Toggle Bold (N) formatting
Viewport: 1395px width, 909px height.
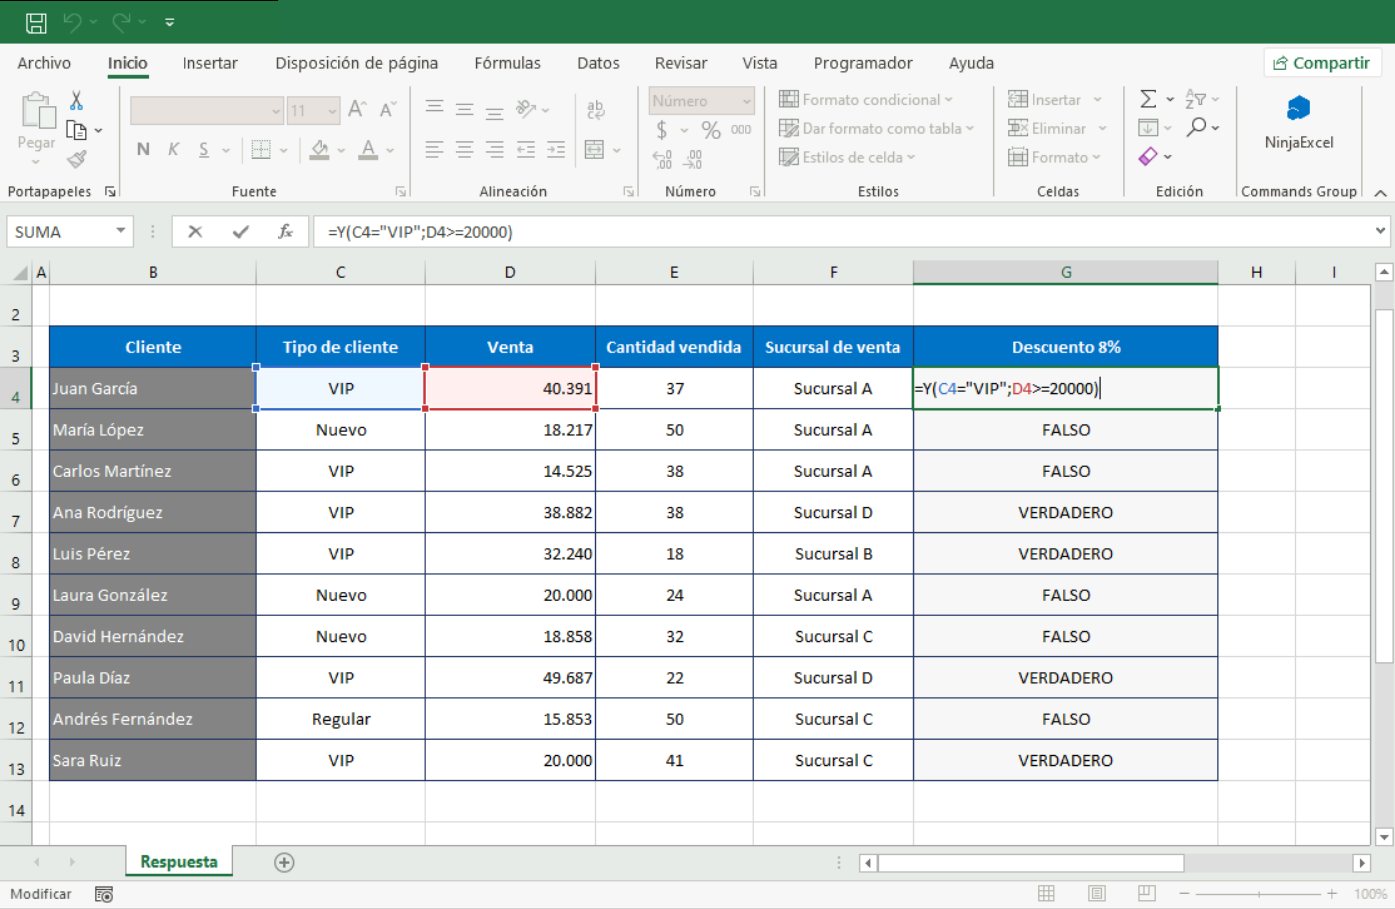(x=143, y=150)
